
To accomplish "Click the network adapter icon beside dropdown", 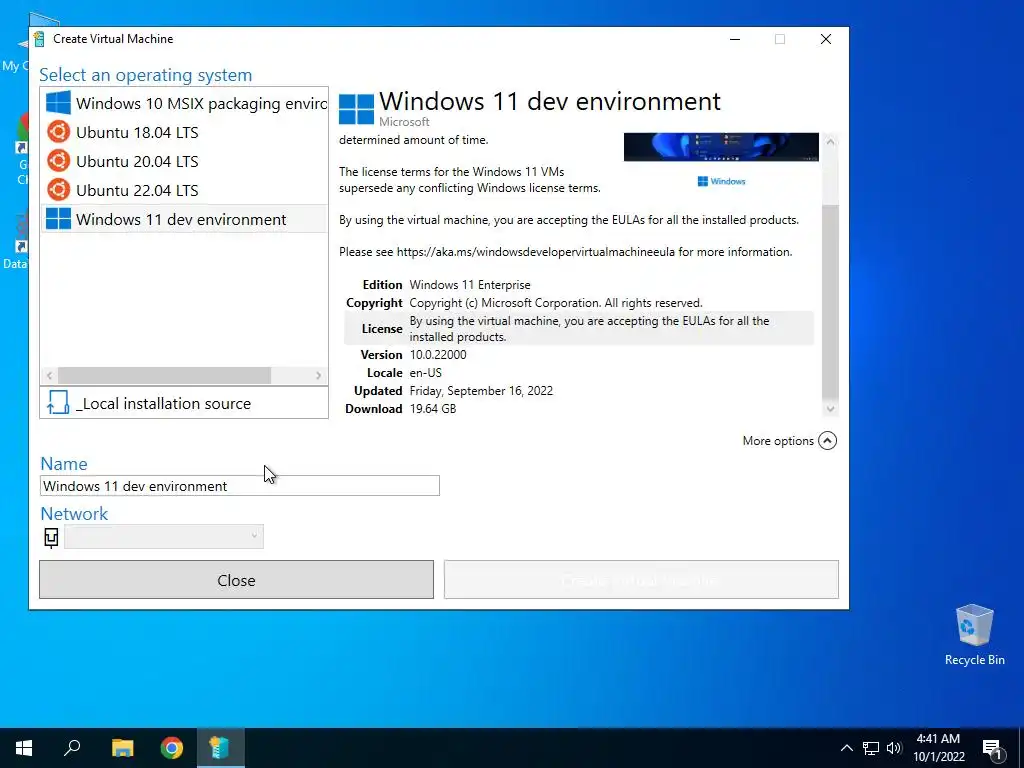I will (x=51, y=537).
